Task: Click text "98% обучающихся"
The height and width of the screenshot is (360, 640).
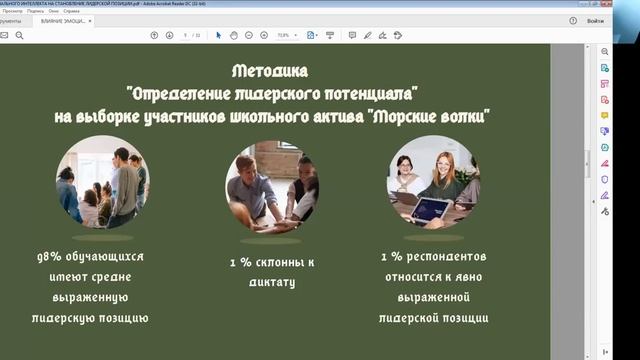Action: tap(91, 257)
